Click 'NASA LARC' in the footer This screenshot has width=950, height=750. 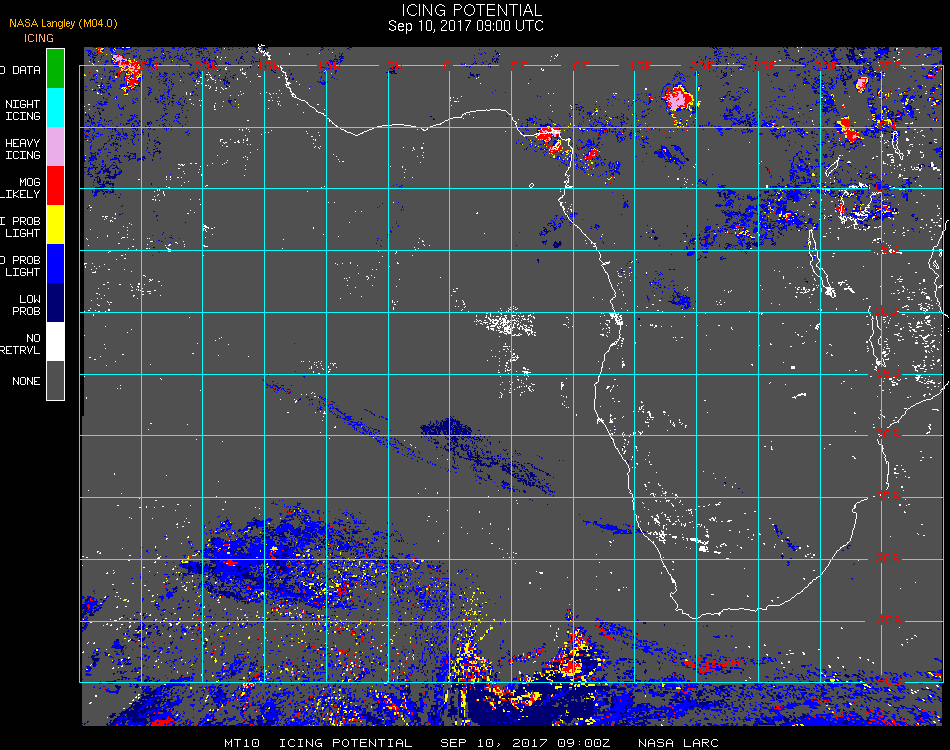point(678,743)
